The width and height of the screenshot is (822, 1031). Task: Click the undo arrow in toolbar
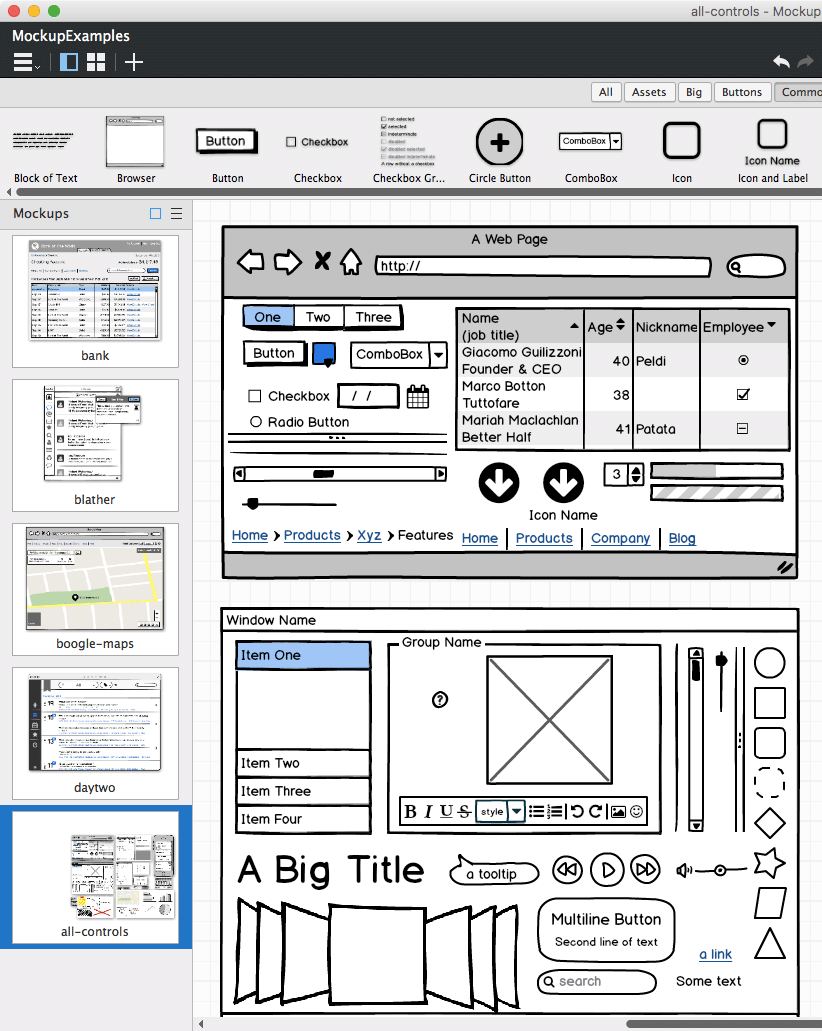[x=781, y=62]
